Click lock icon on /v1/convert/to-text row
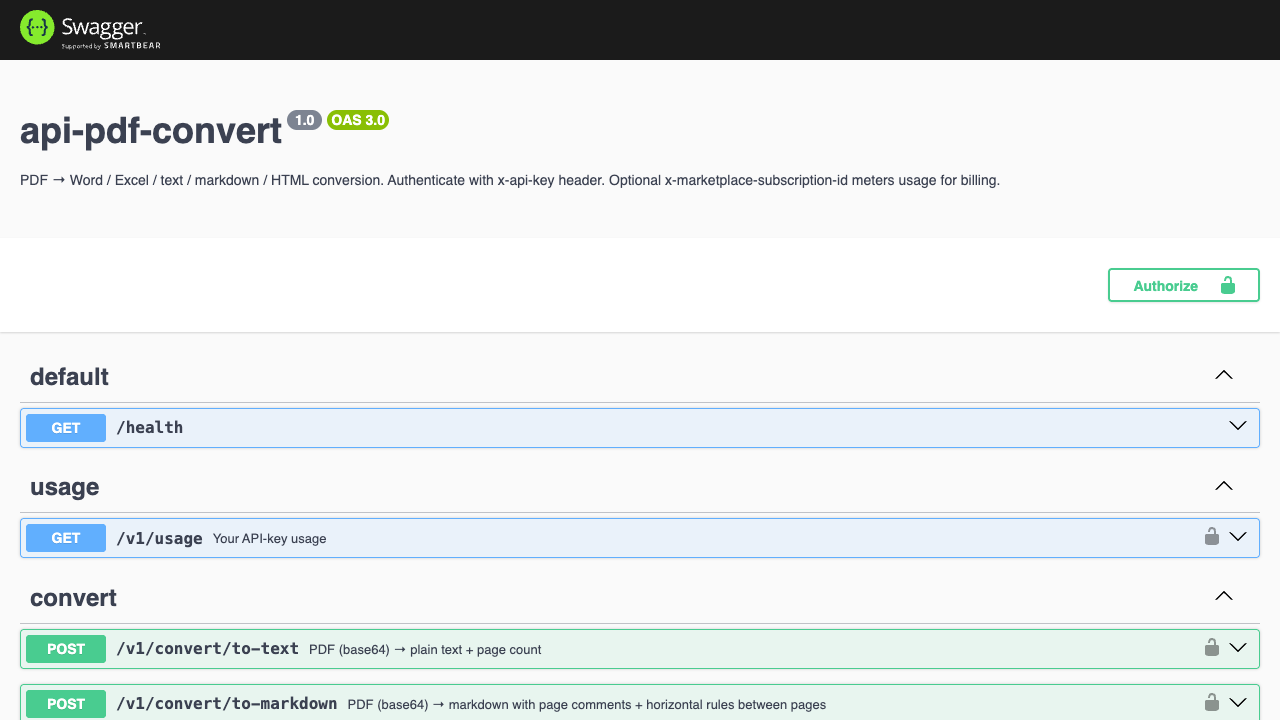The image size is (1280, 720). tap(1212, 648)
